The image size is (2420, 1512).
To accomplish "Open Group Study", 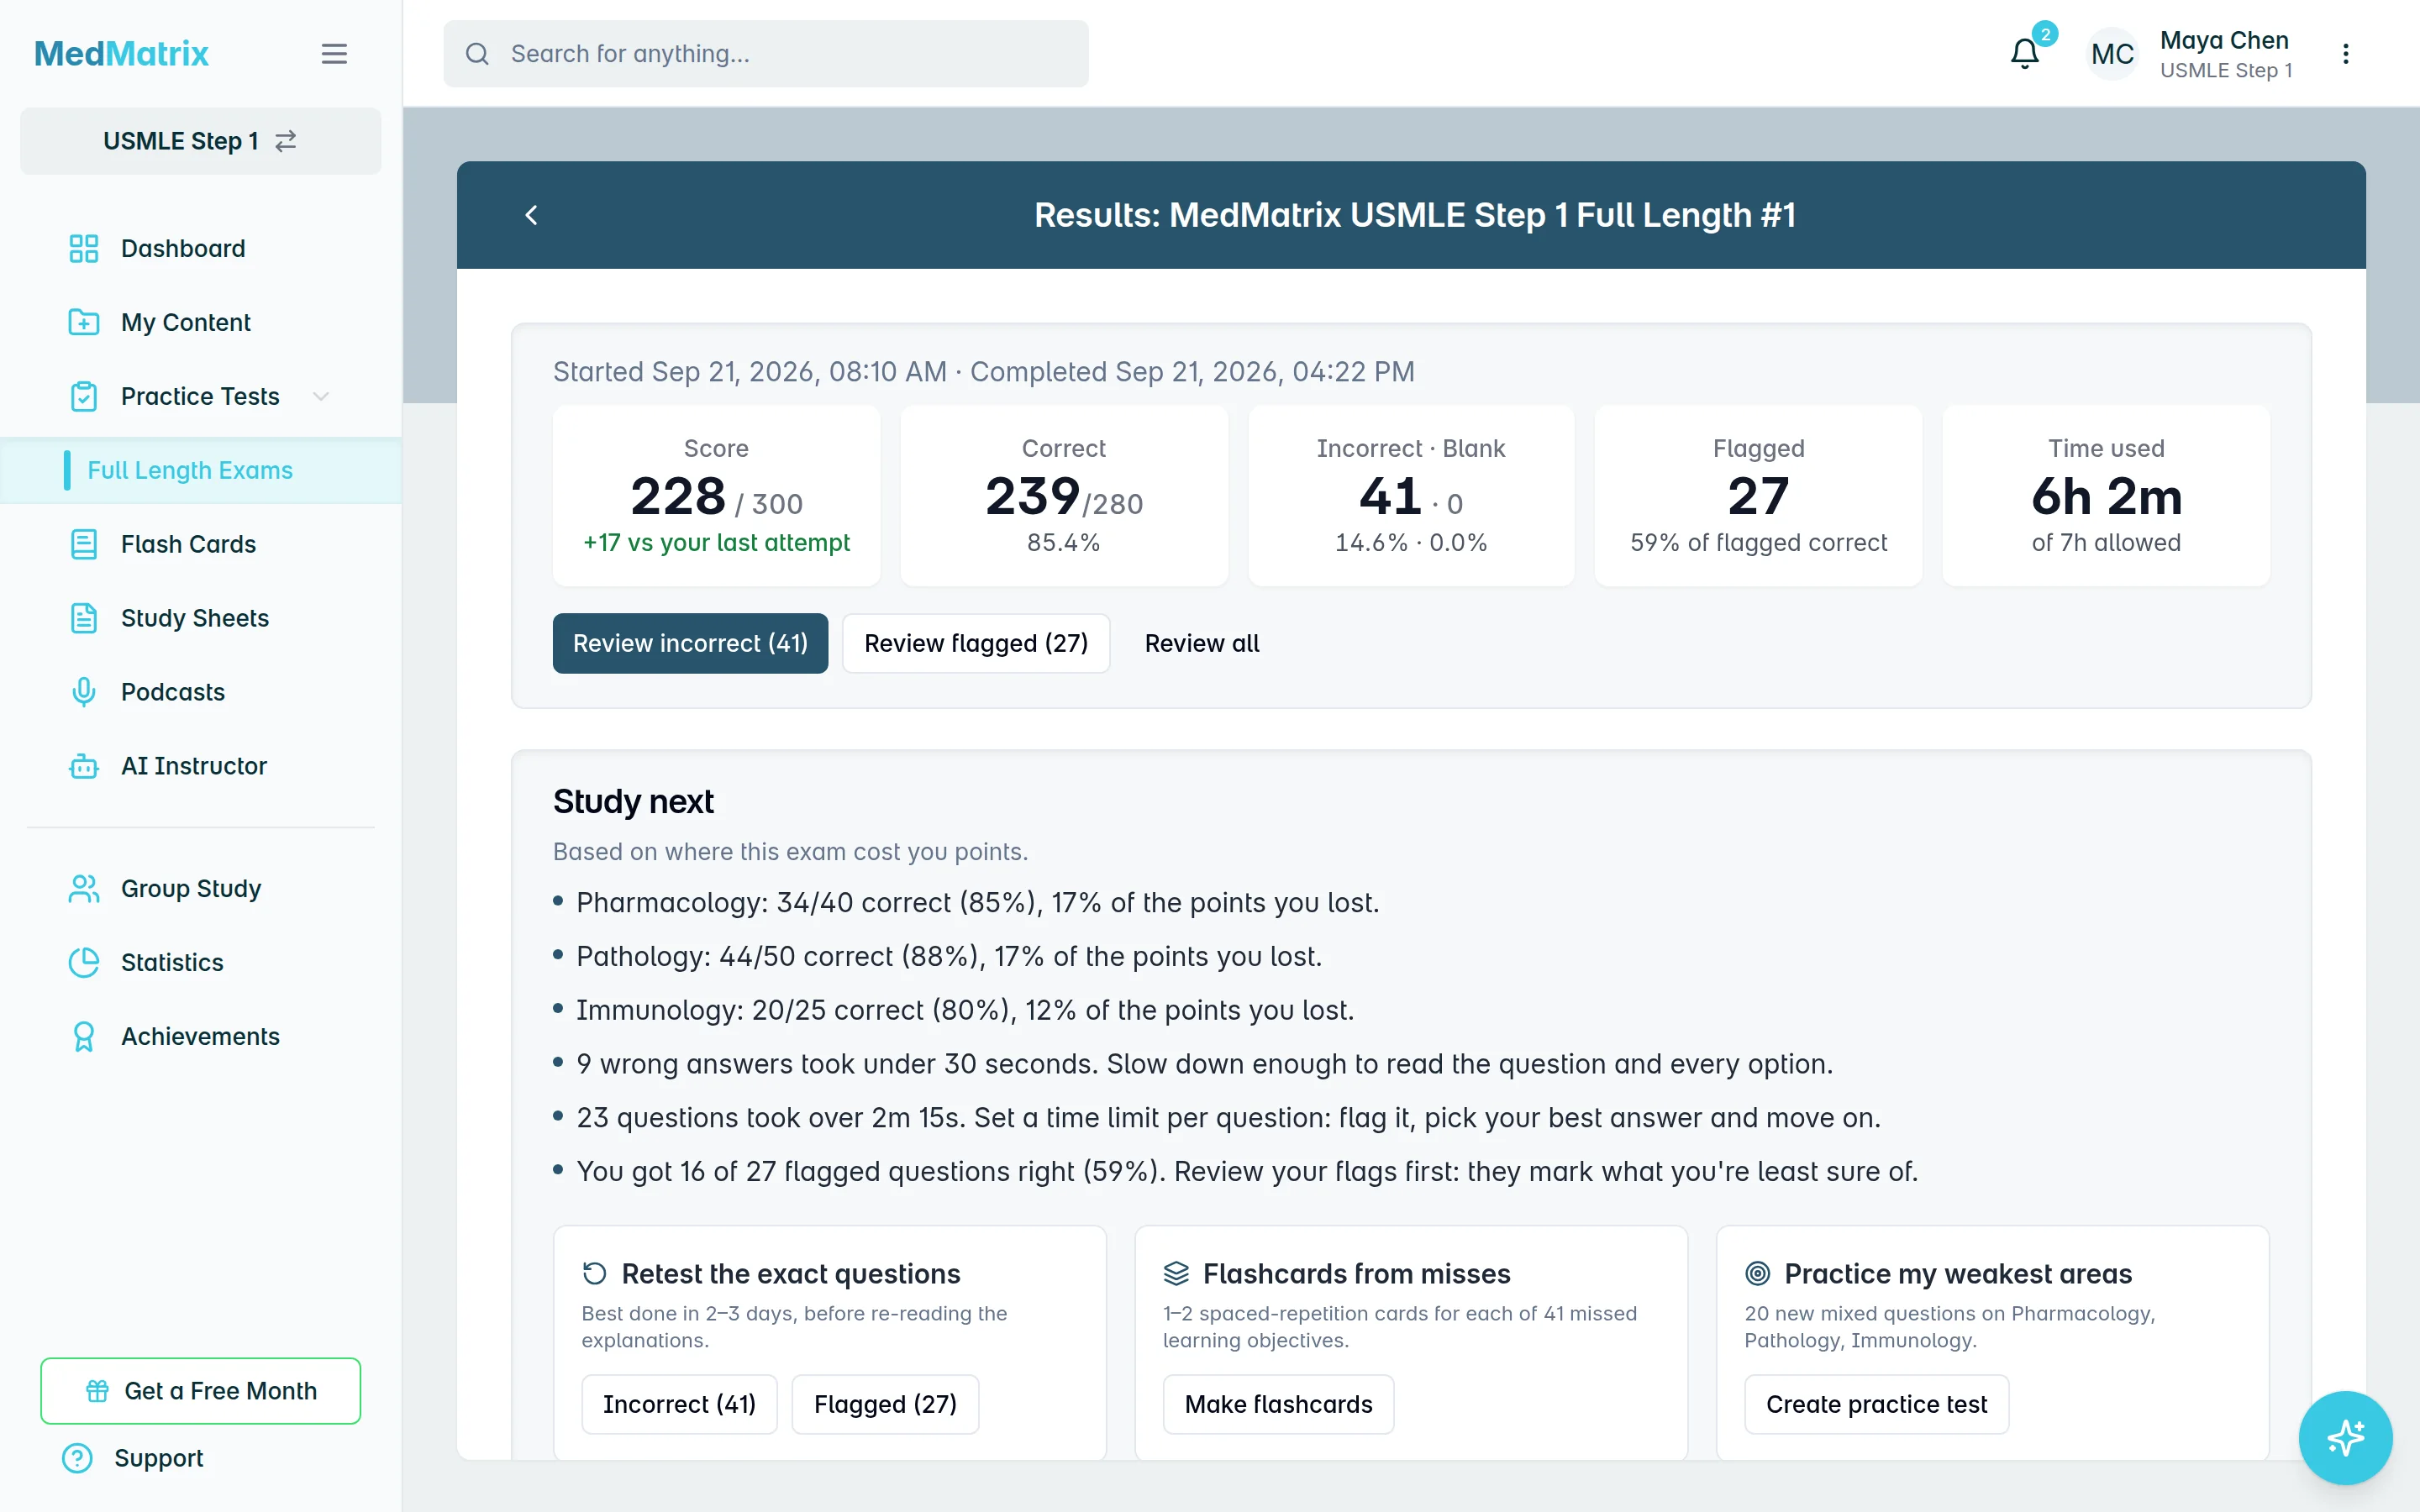I will pyautogui.click(x=201, y=888).
